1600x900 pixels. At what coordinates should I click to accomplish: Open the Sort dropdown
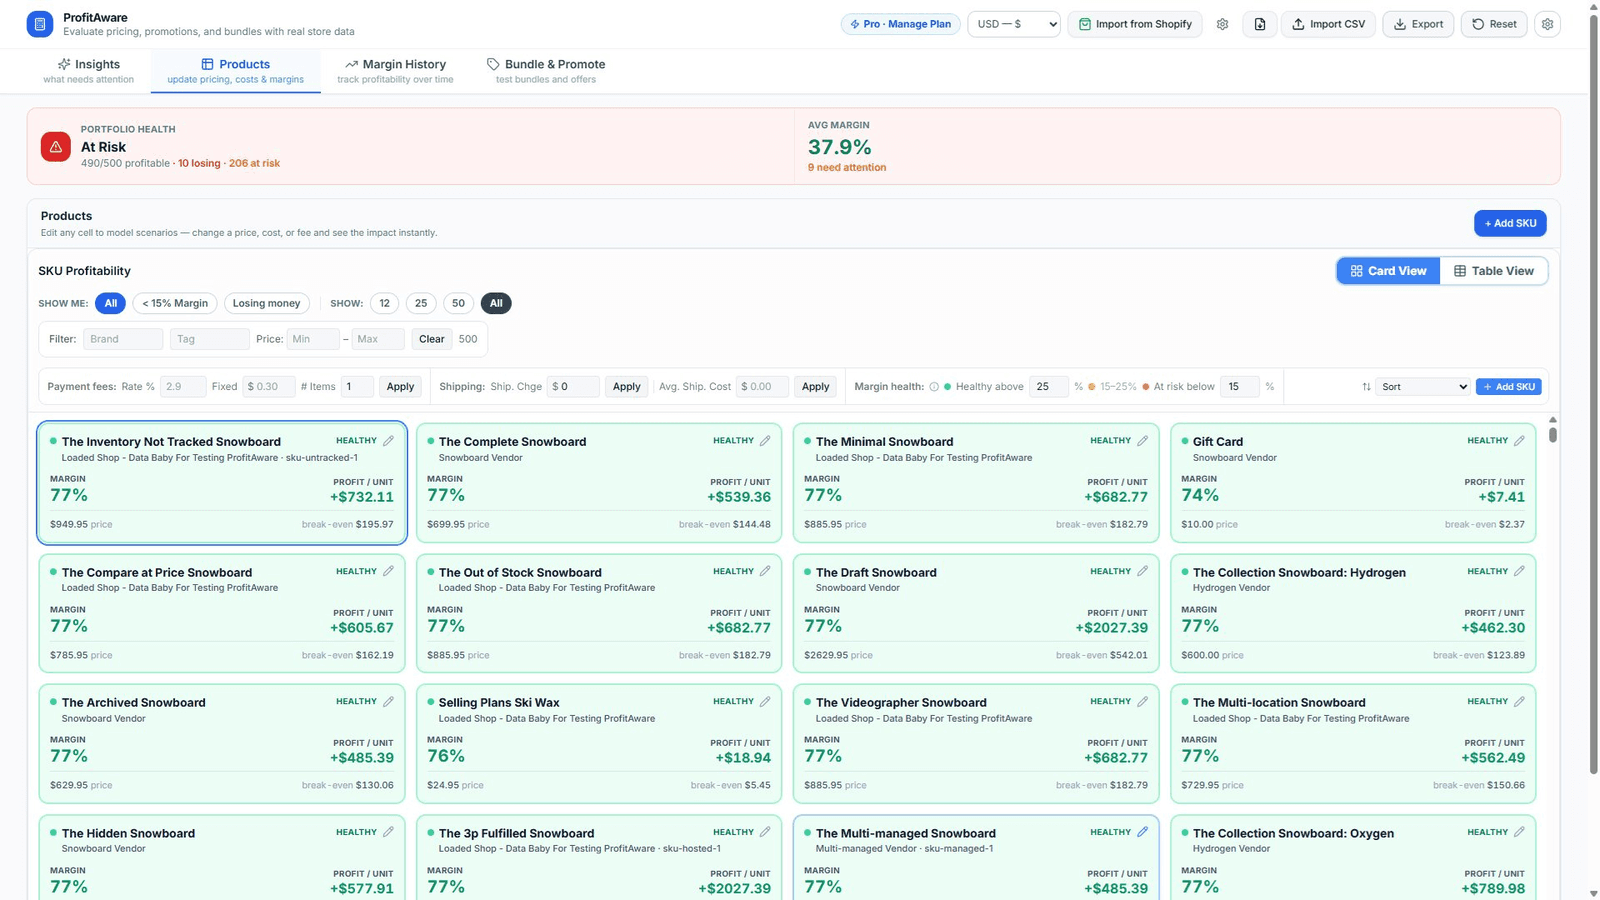coord(1423,387)
